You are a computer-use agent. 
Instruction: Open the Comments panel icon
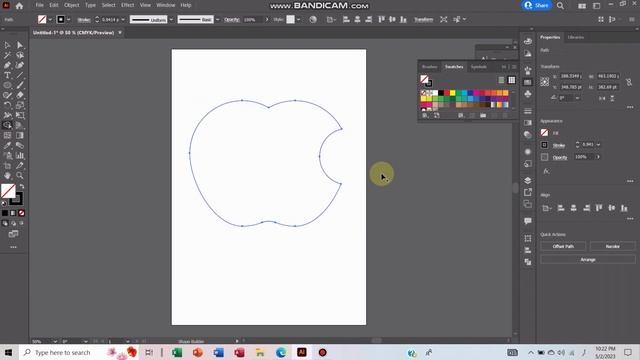tap(528, 221)
